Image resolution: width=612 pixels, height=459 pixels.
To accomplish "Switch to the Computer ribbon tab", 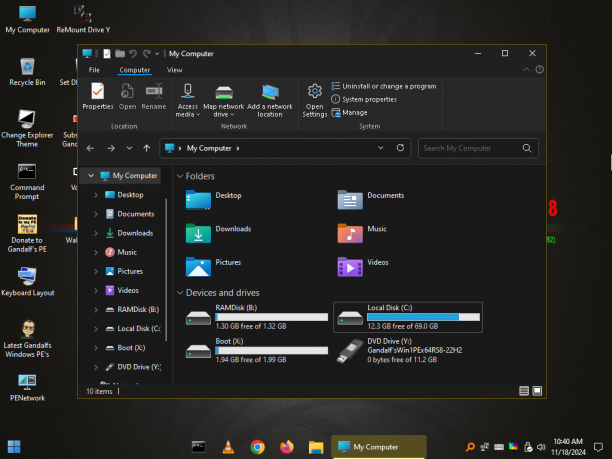I will [x=135, y=70].
